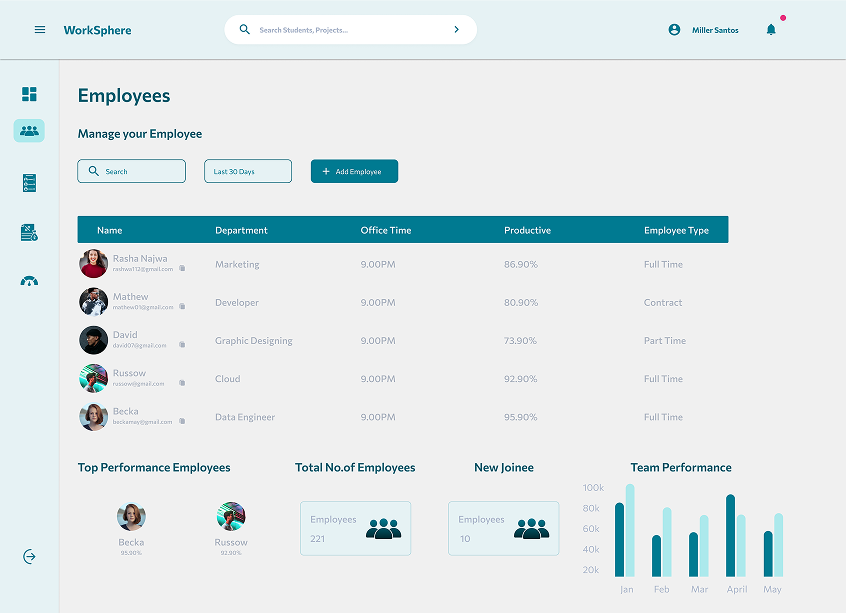This screenshot has height=613, width=846.
Task: Sort by the Productive column header
Action: click(527, 230)
